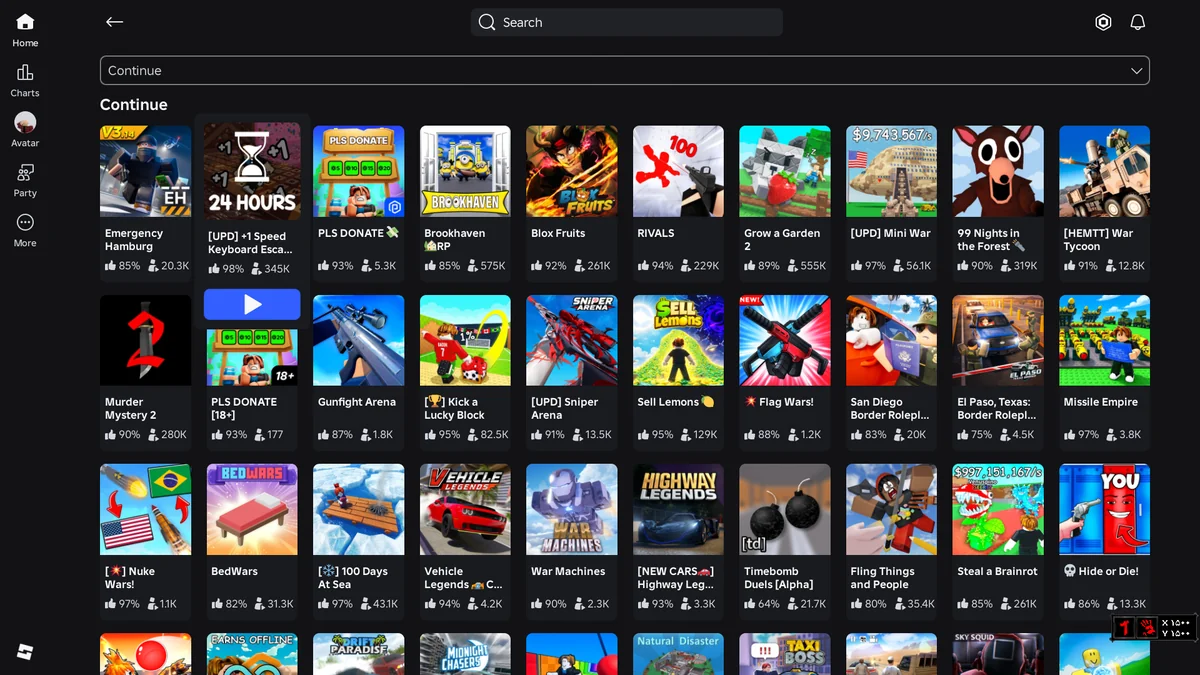
Task: Open RIVALS game thumbnail
Action: pyautogui.click(x=678, y=171)
